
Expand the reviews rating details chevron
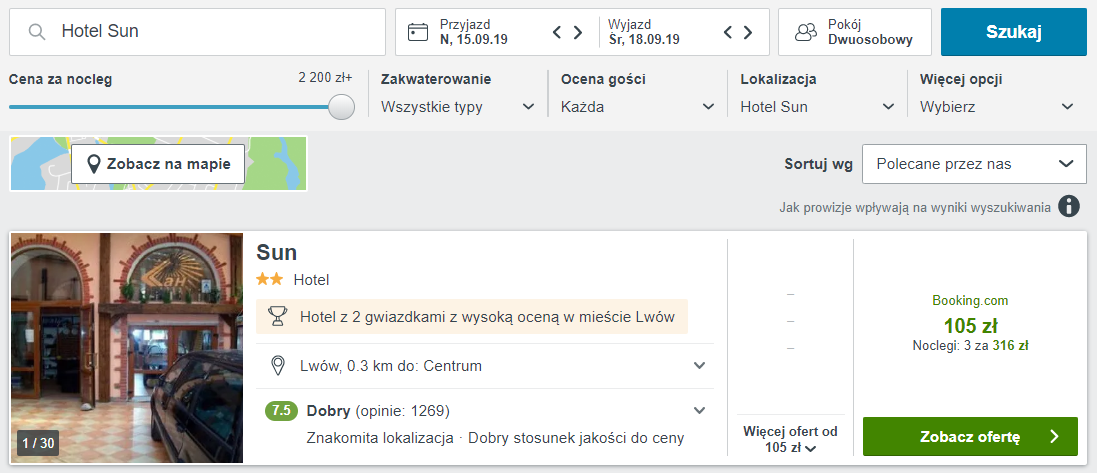point(700,410)
